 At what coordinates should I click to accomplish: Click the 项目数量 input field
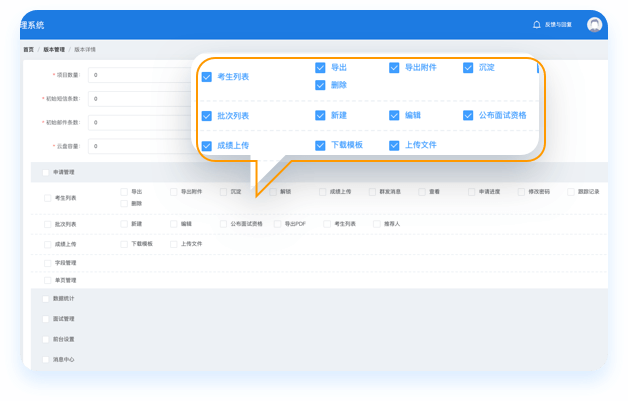pyautogui.click(x=140, y=75)
